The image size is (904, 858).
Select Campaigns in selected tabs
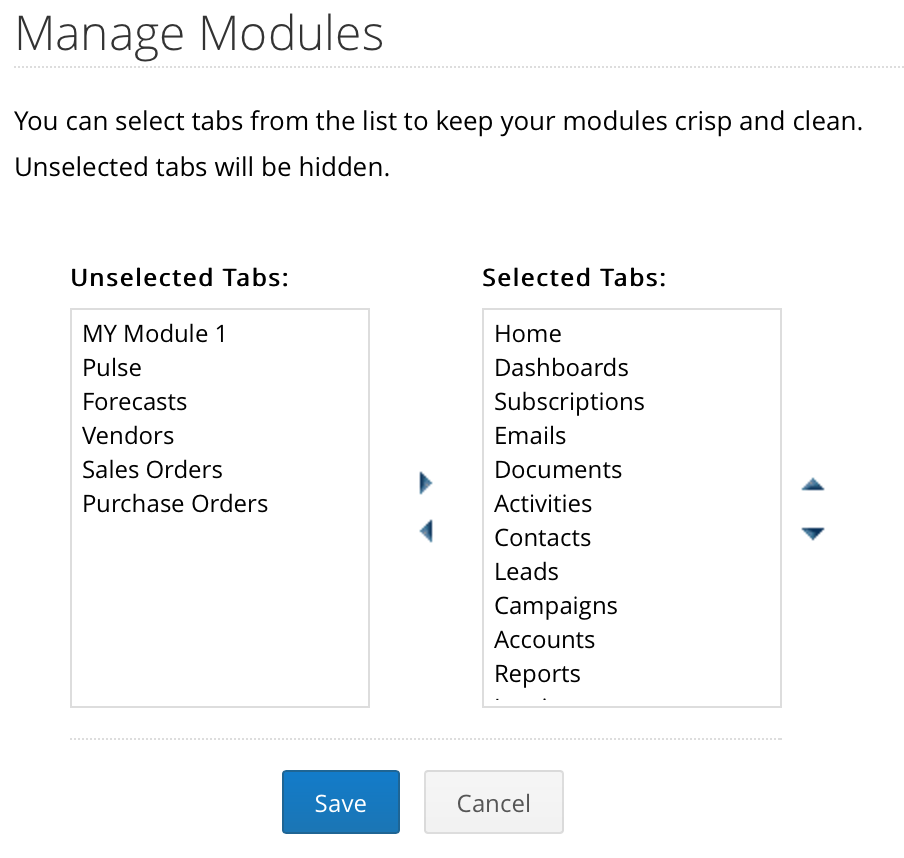(x=556, y=606)
